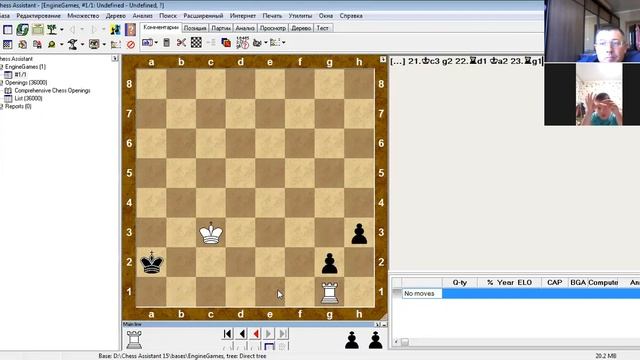Click the green magnifier search icon
Screen dimensions: 640x360
(x=52, y=44)
